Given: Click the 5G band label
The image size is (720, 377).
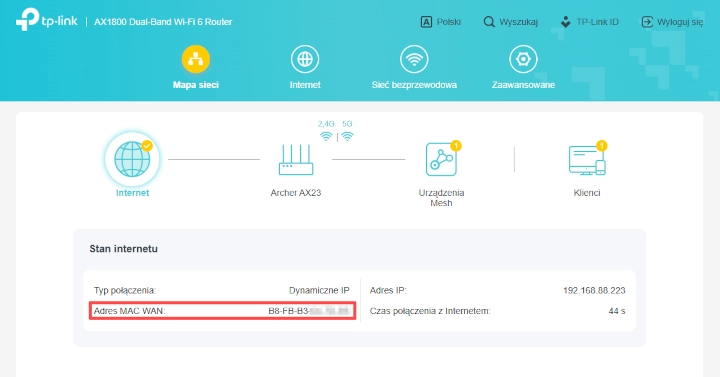Looking at the screenshot, I should (x=347, y=124).
